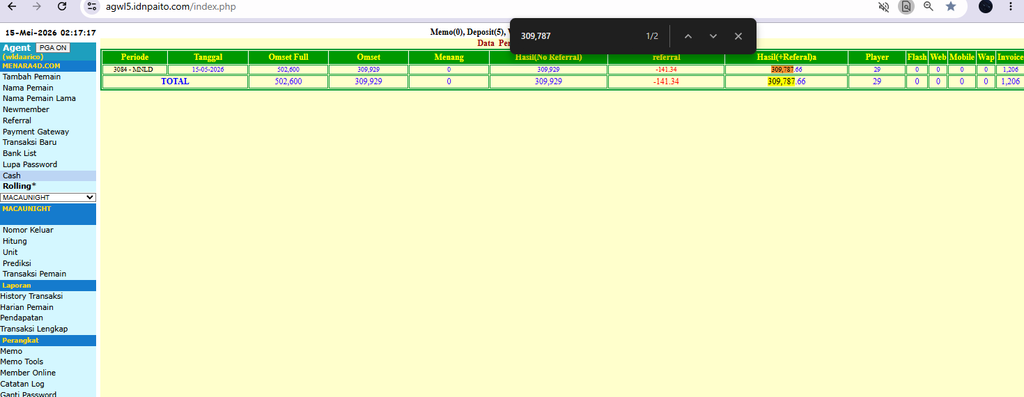Open Payment Gateway
This screenshot has width=1024, height=397.
point(36,132)
